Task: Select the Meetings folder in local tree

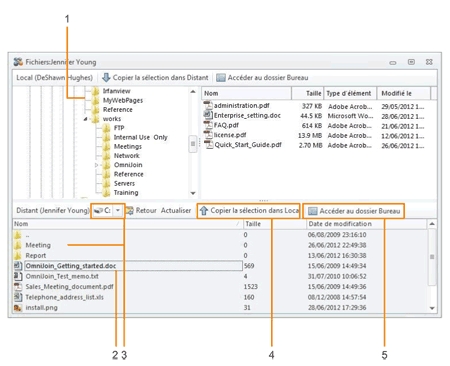Action: [x=128, y=147]
